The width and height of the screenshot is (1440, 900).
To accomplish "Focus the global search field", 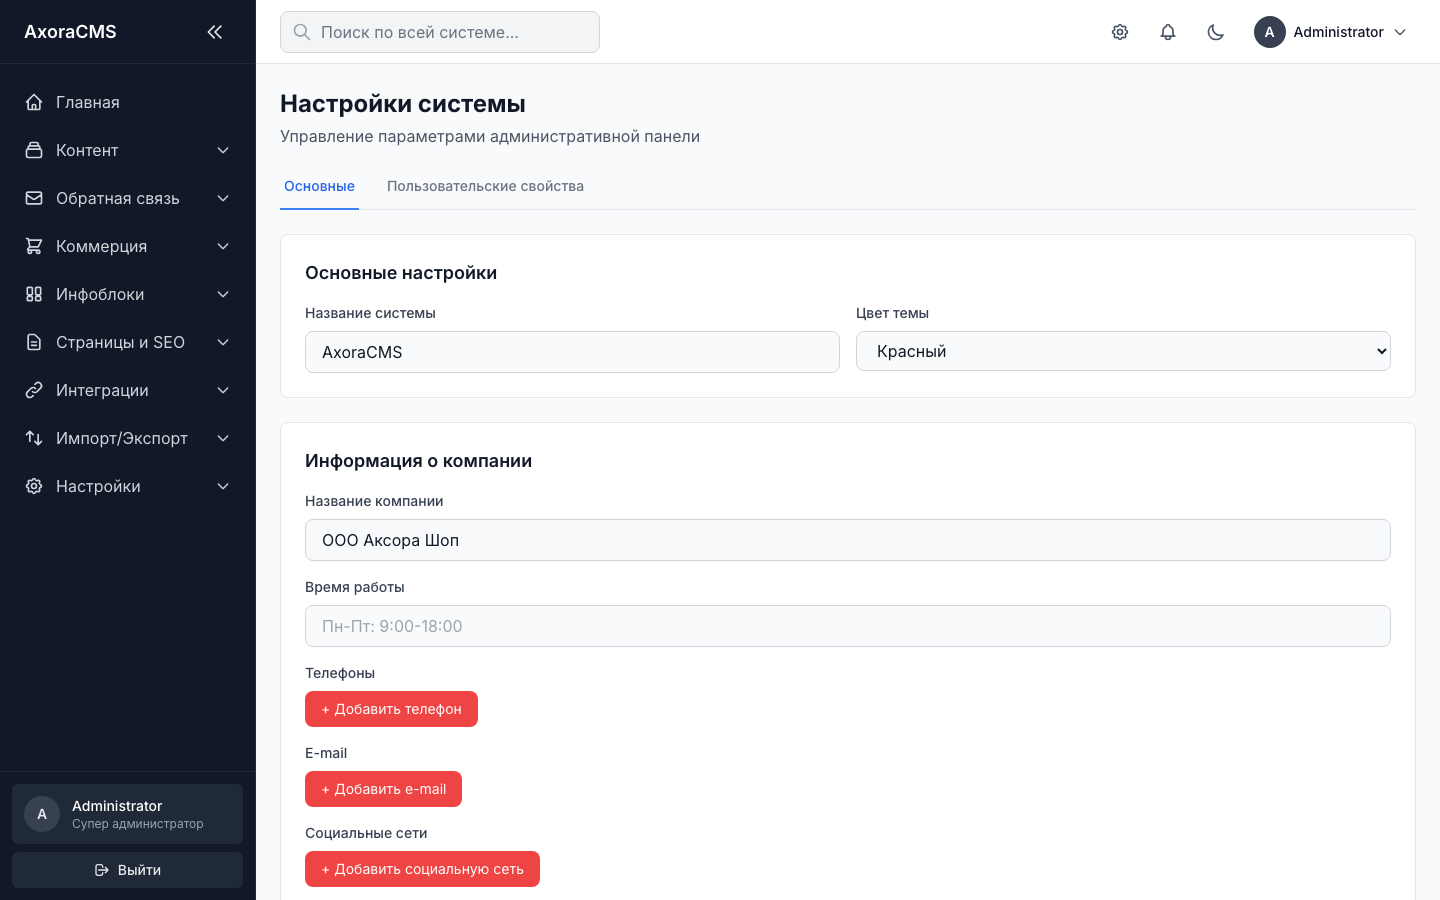I will (440, 32).
